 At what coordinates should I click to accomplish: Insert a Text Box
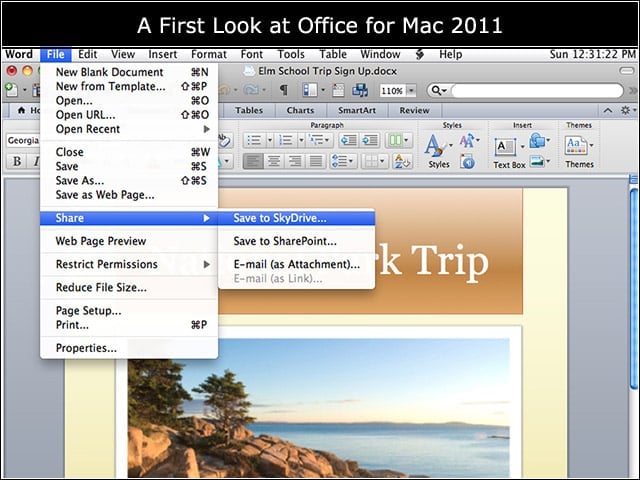(505, 147)
